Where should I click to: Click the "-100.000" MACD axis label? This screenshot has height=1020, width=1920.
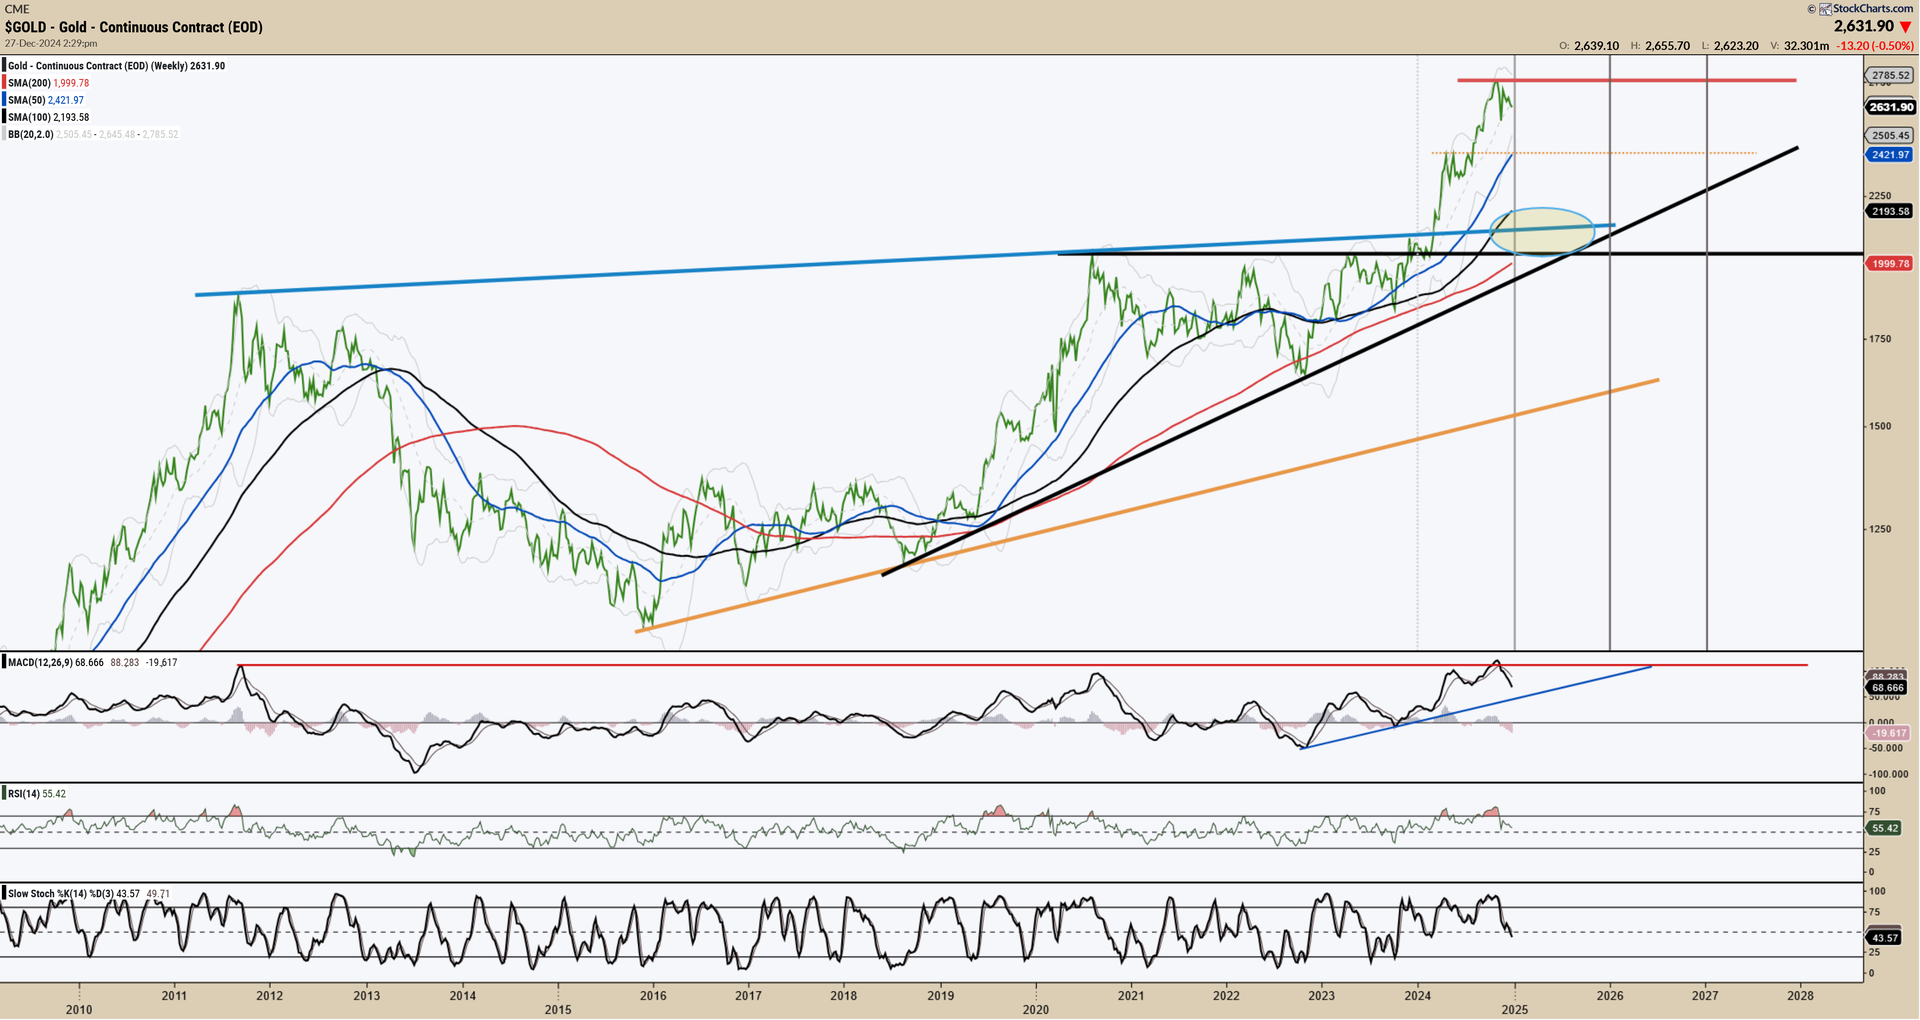(x=1888, y=774)
